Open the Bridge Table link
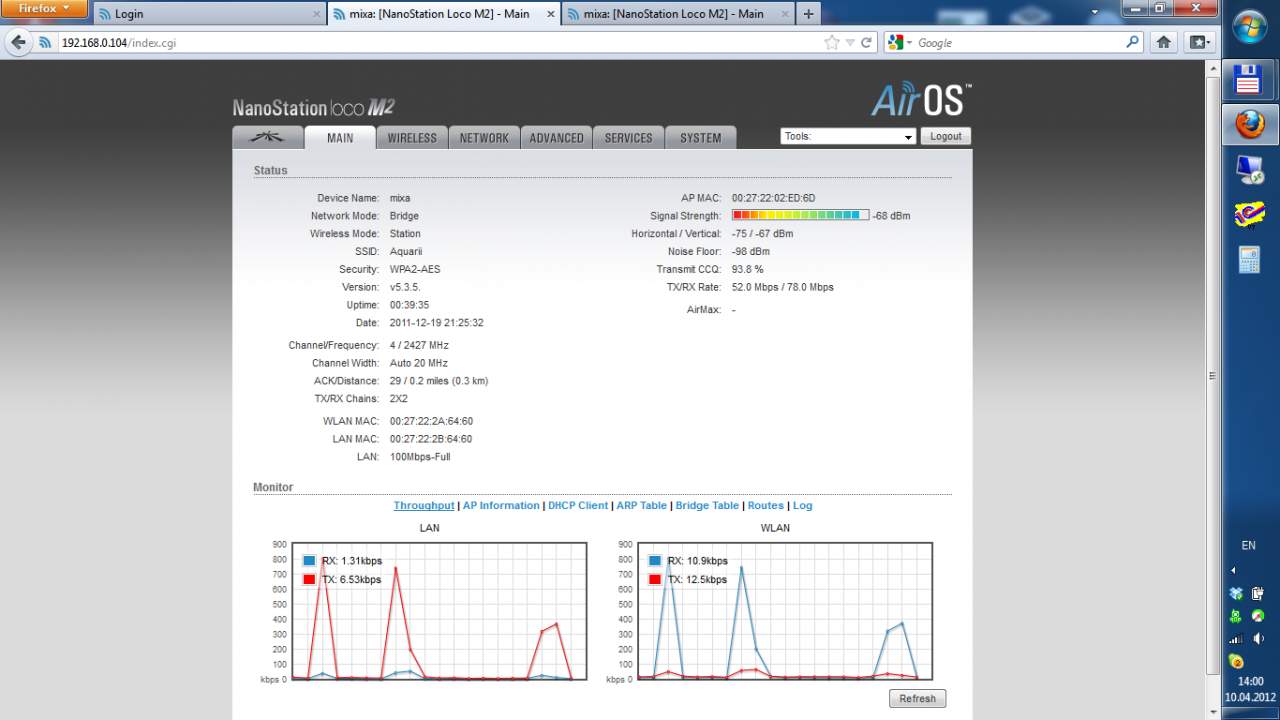The image size is (1280, 720). coord(707,506)
